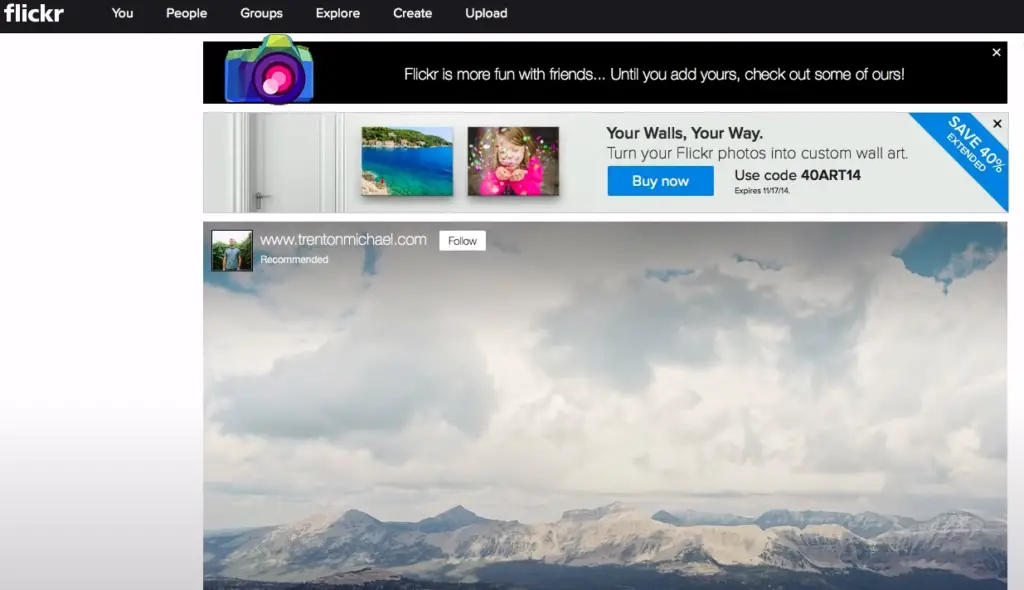This screenshot has height=590, width=1024.
Task: Click the 'Your Walls, Your Way.' headline
Action: 684,133
